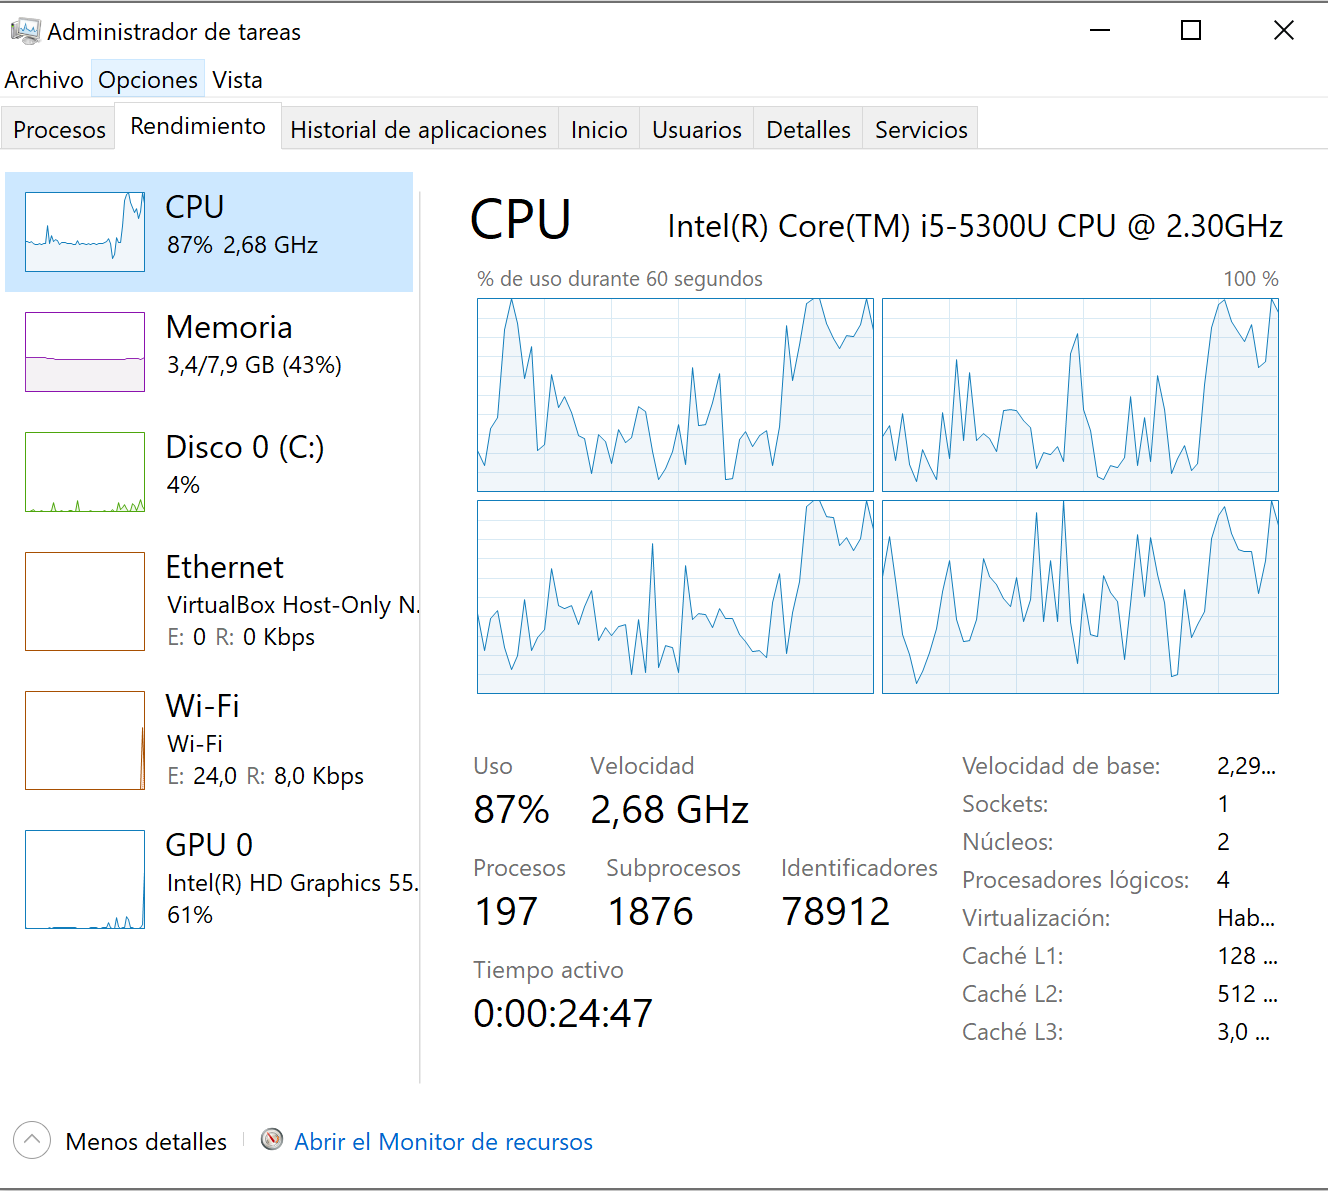Open the GPU 0 graph icon
Viewport: 1328px width, 1191px height.
[85, 879]
